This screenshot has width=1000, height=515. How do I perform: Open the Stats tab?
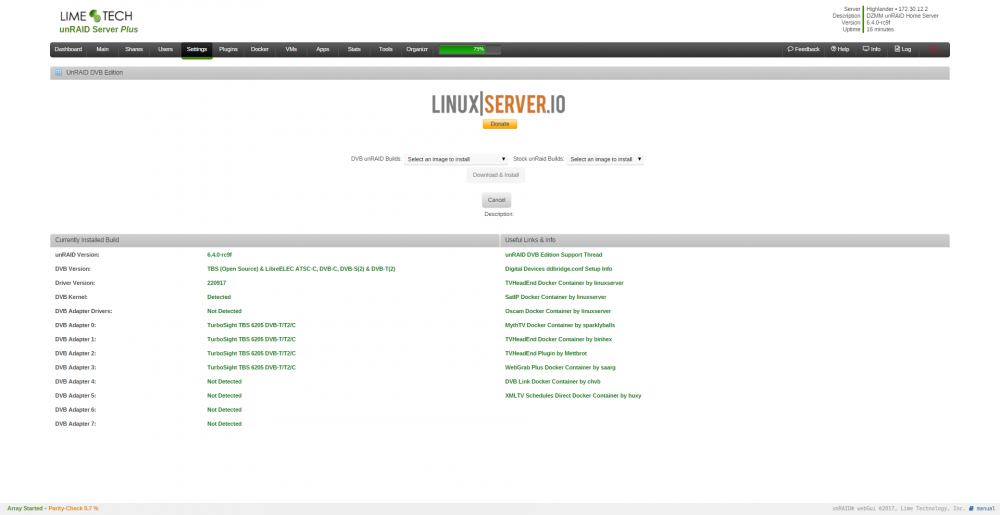[x=354, y=49]
